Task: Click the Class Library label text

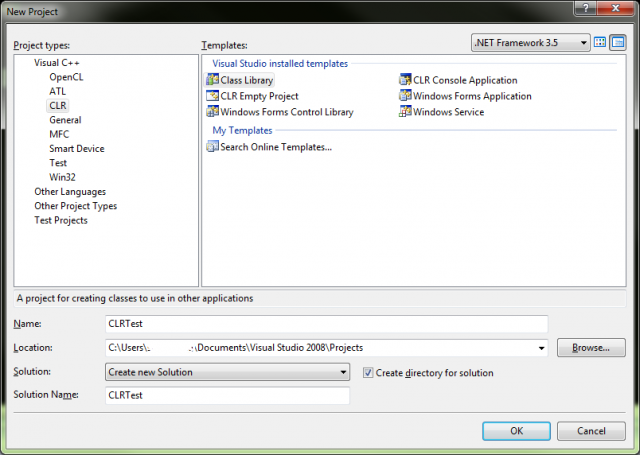Action: pyautogui.click(x=247, y=80)
